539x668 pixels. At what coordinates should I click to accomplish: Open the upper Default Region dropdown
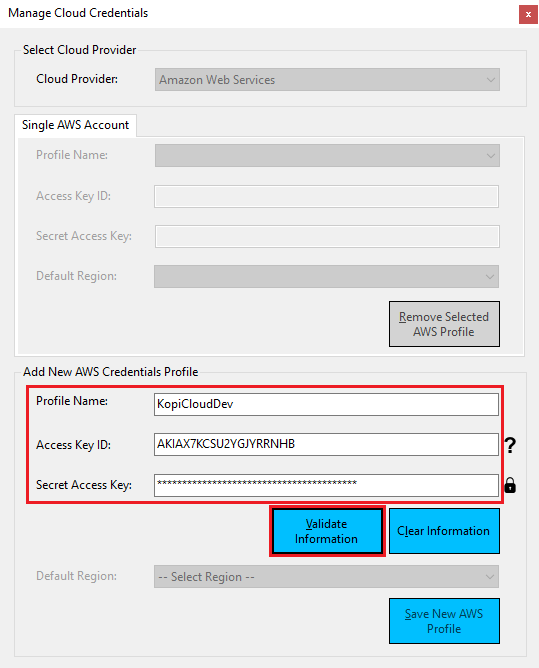coord(326,276)
